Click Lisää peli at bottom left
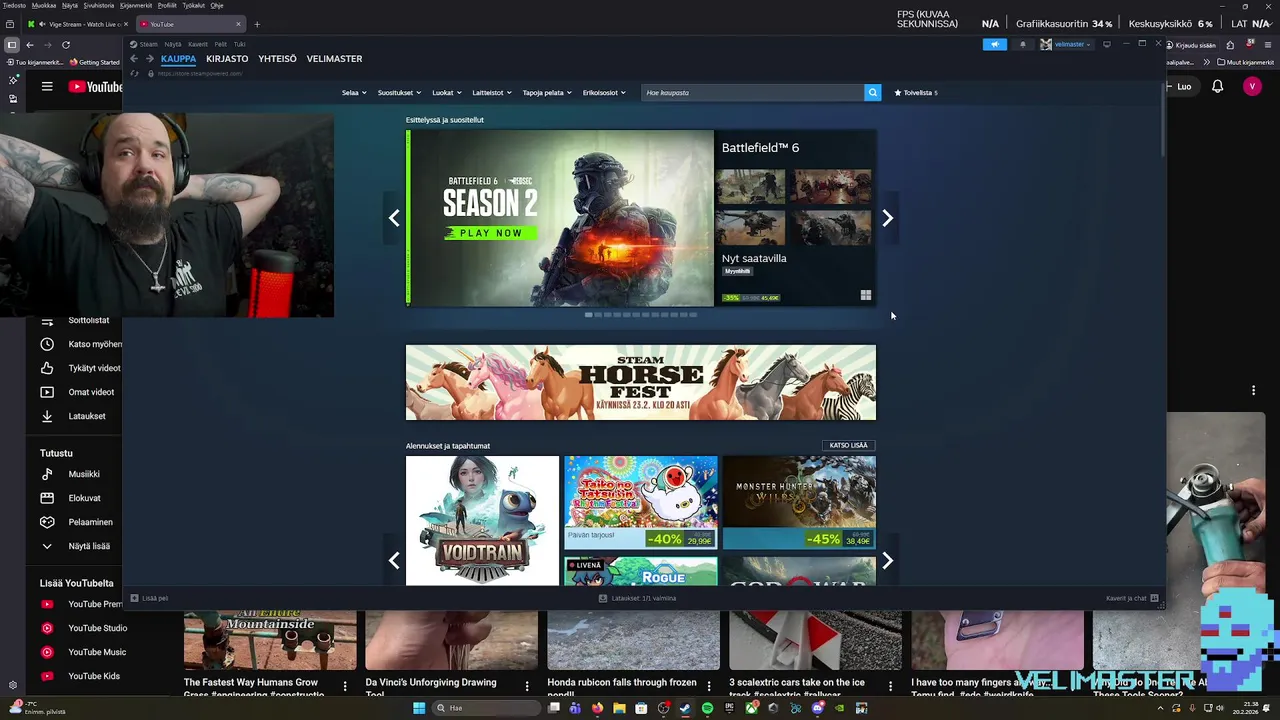The width and height of the screenshot is (1280, 720). pyautogui.click(x=149, y=598)
